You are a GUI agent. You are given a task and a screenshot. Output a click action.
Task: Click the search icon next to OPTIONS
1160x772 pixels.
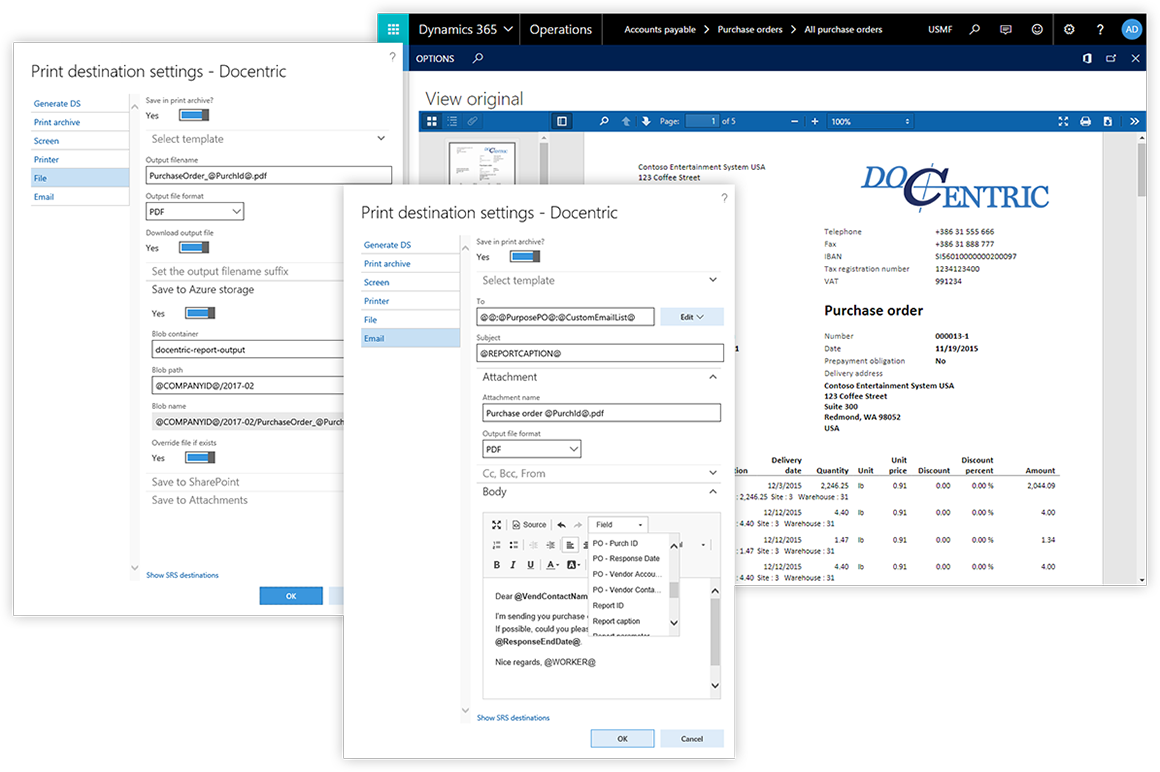point(478,58)
